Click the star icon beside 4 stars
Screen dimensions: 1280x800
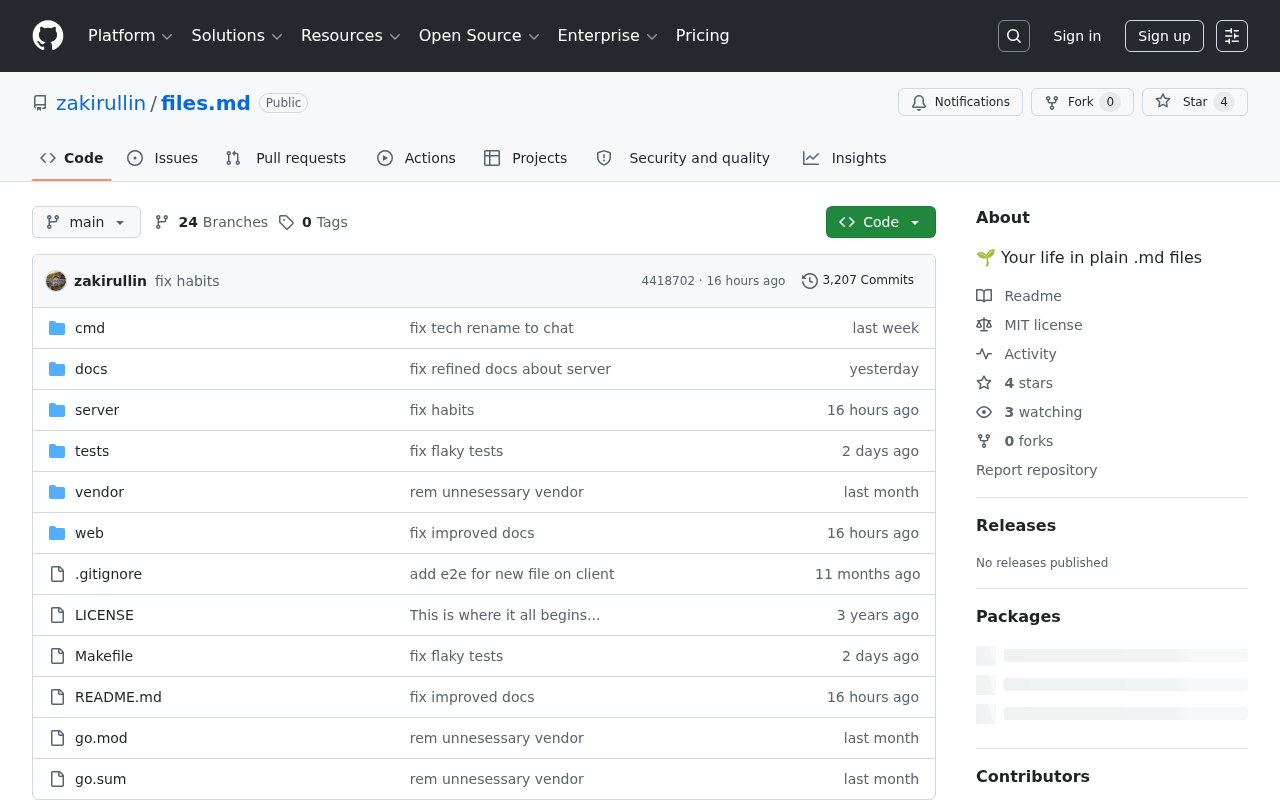[984, 383]
